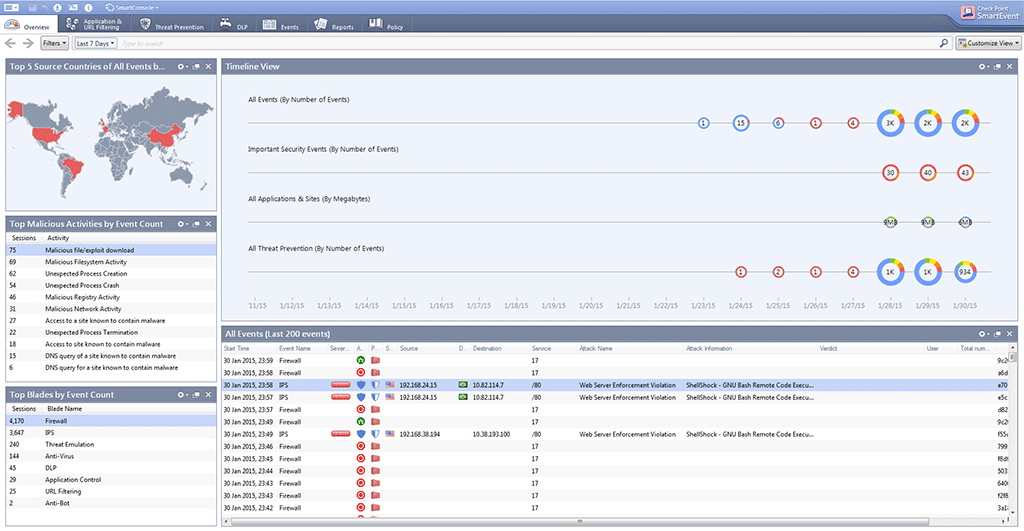Screen dimensions: 1024x531
Task: Click the magnifier search icon
Action: [944, 43]
